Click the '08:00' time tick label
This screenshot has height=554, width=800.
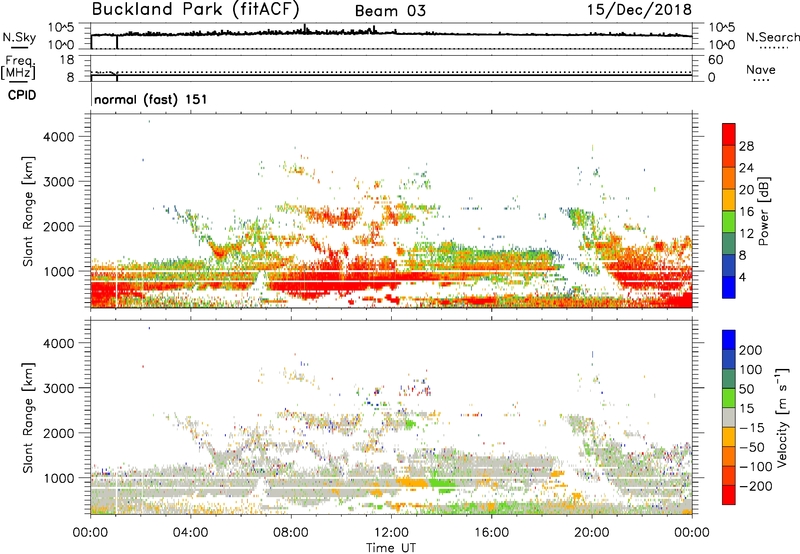(x=291, y=533)
